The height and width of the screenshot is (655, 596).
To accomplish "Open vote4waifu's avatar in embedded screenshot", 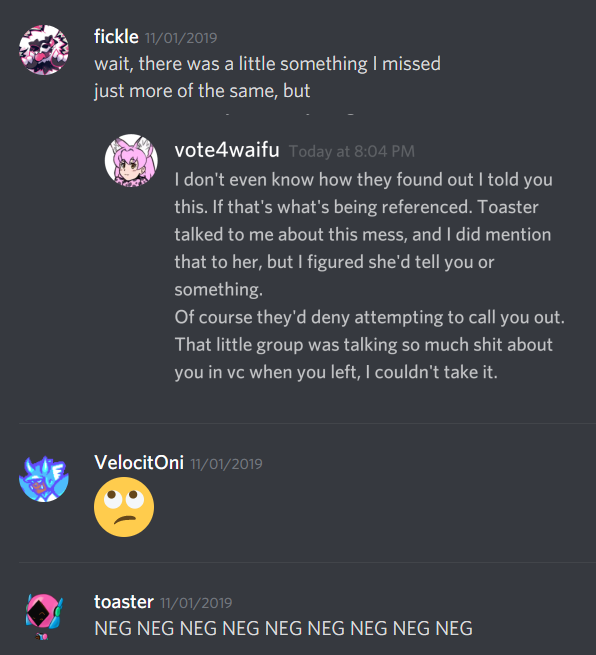I will coord(131,160).
